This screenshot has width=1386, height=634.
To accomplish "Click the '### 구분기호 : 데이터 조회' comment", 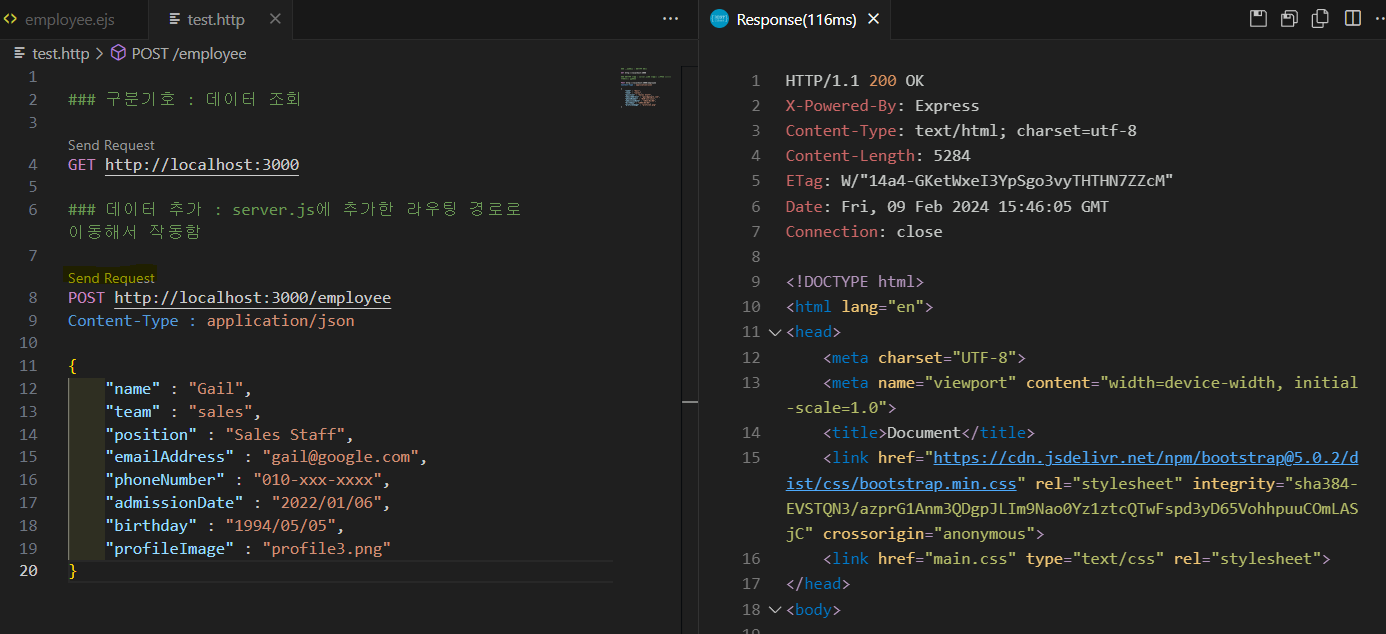I will (x=184, y=99).
